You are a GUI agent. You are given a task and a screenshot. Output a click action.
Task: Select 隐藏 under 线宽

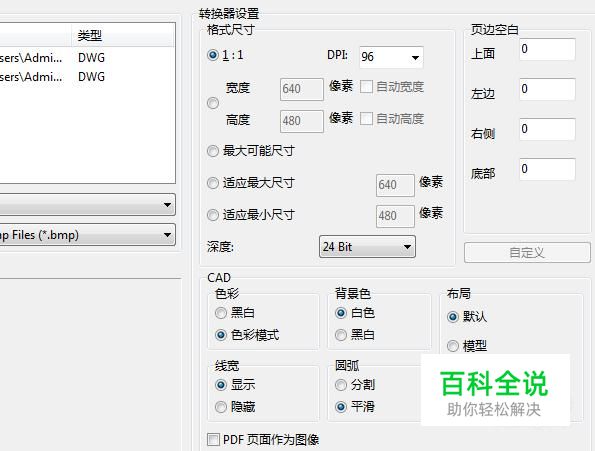[221, 407]
